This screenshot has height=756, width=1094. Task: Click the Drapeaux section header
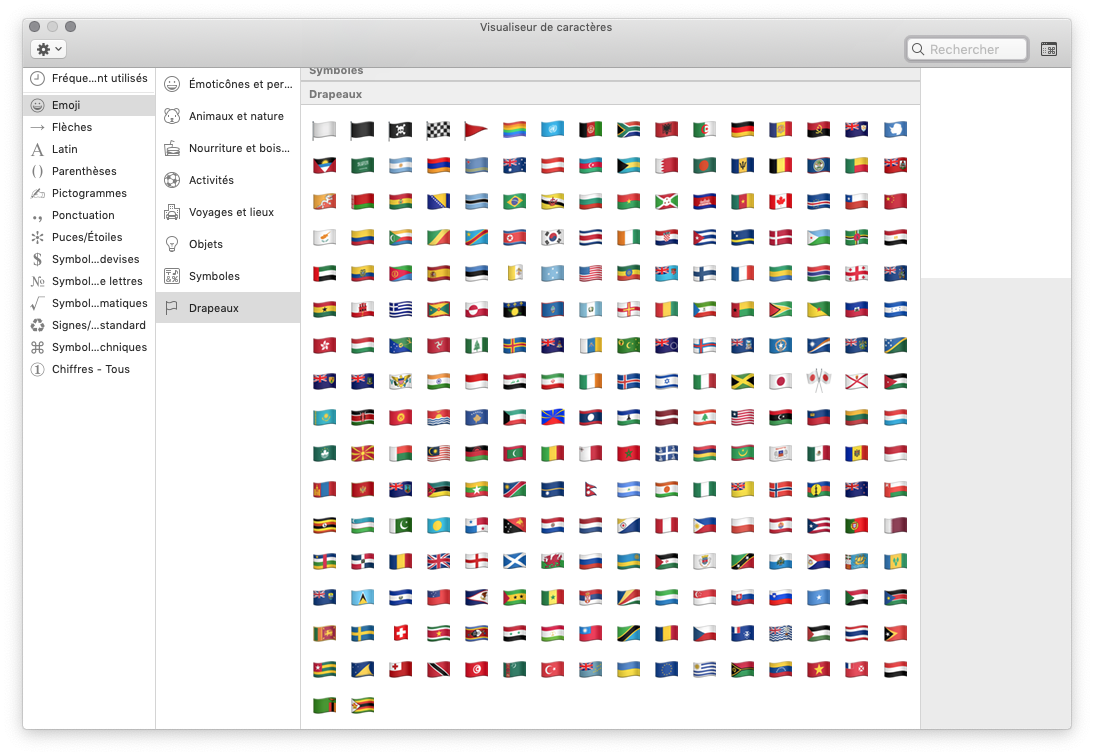point(610,94)
